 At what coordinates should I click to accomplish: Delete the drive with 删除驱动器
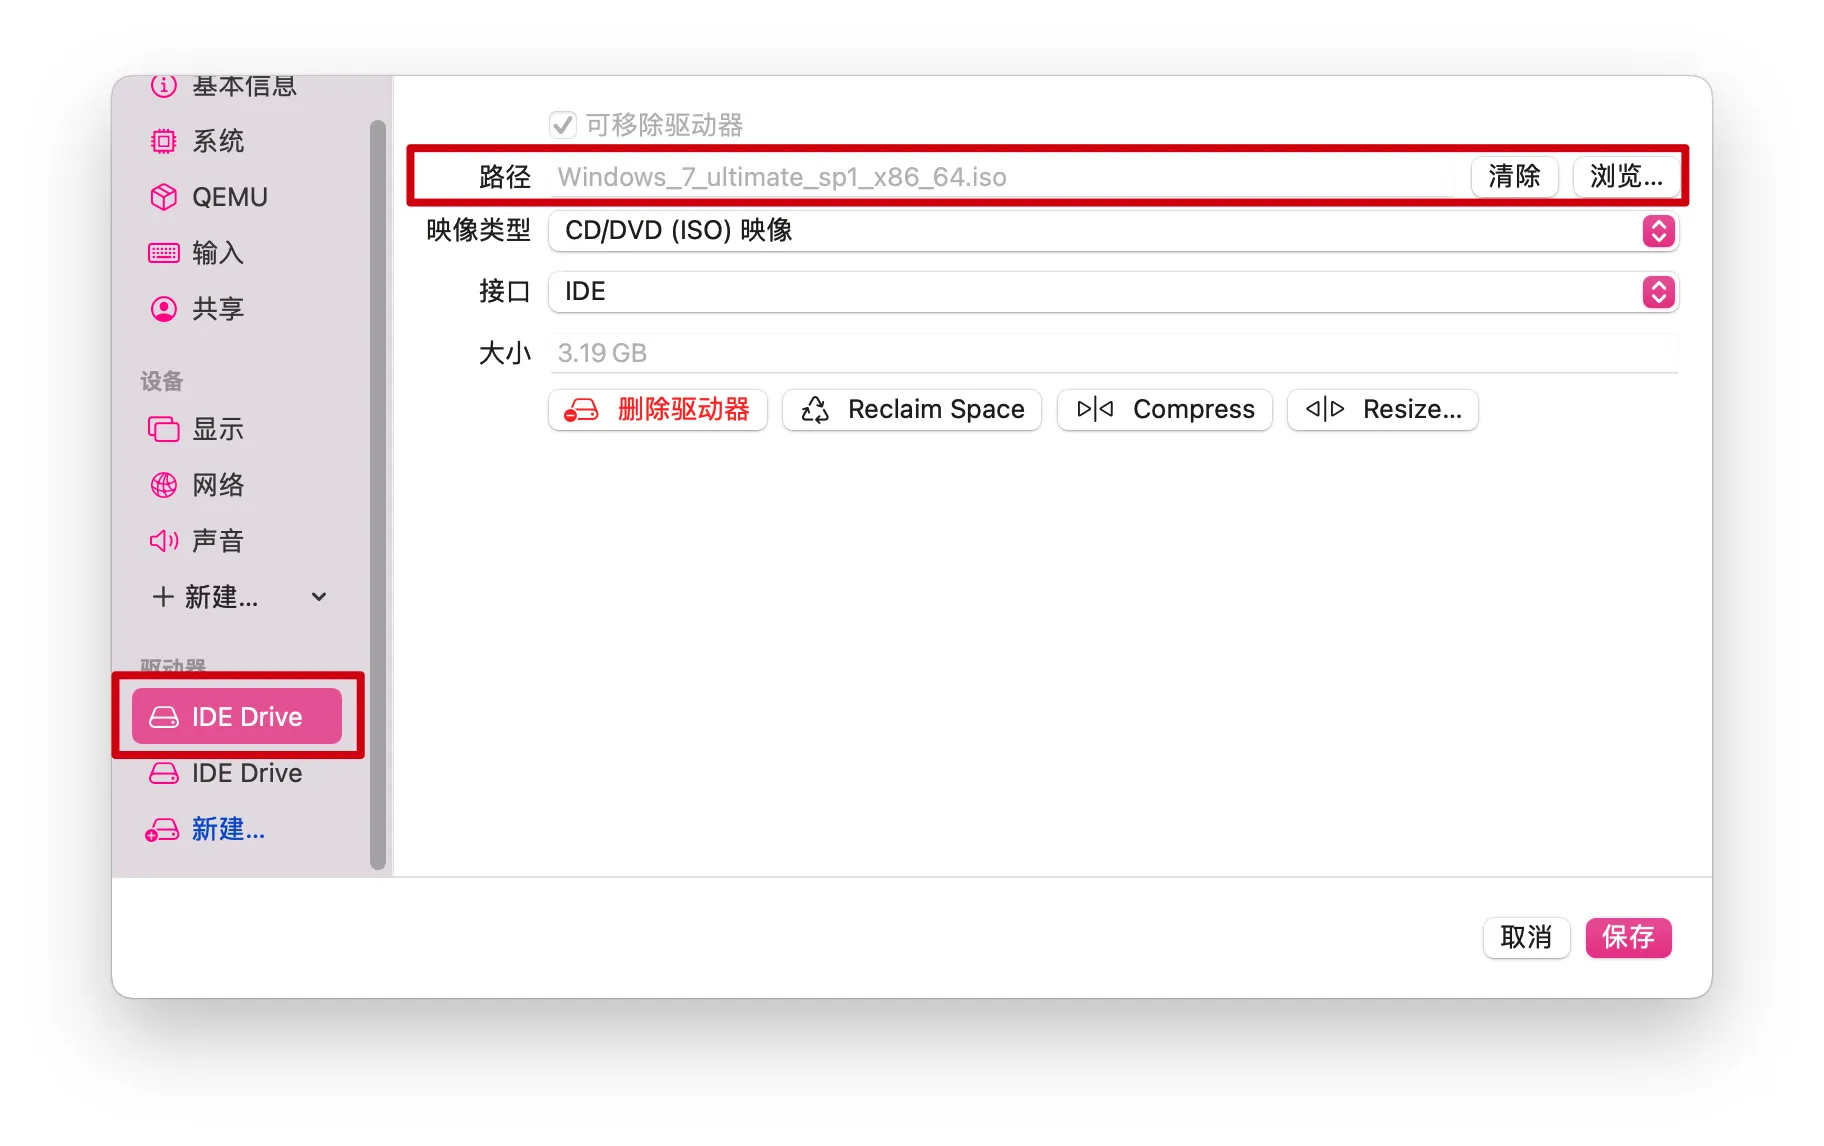point(657,410)
